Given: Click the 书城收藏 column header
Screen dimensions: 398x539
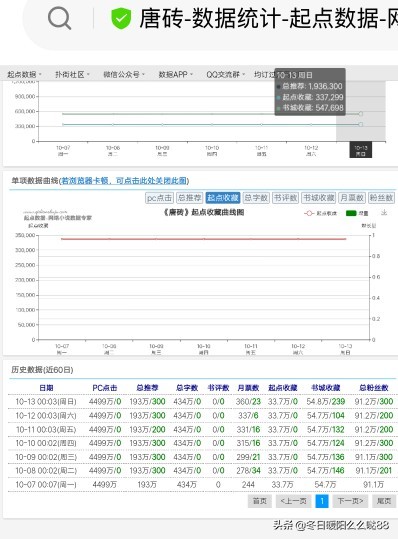Looking at the screenshot, I should (x=325, y=388).
